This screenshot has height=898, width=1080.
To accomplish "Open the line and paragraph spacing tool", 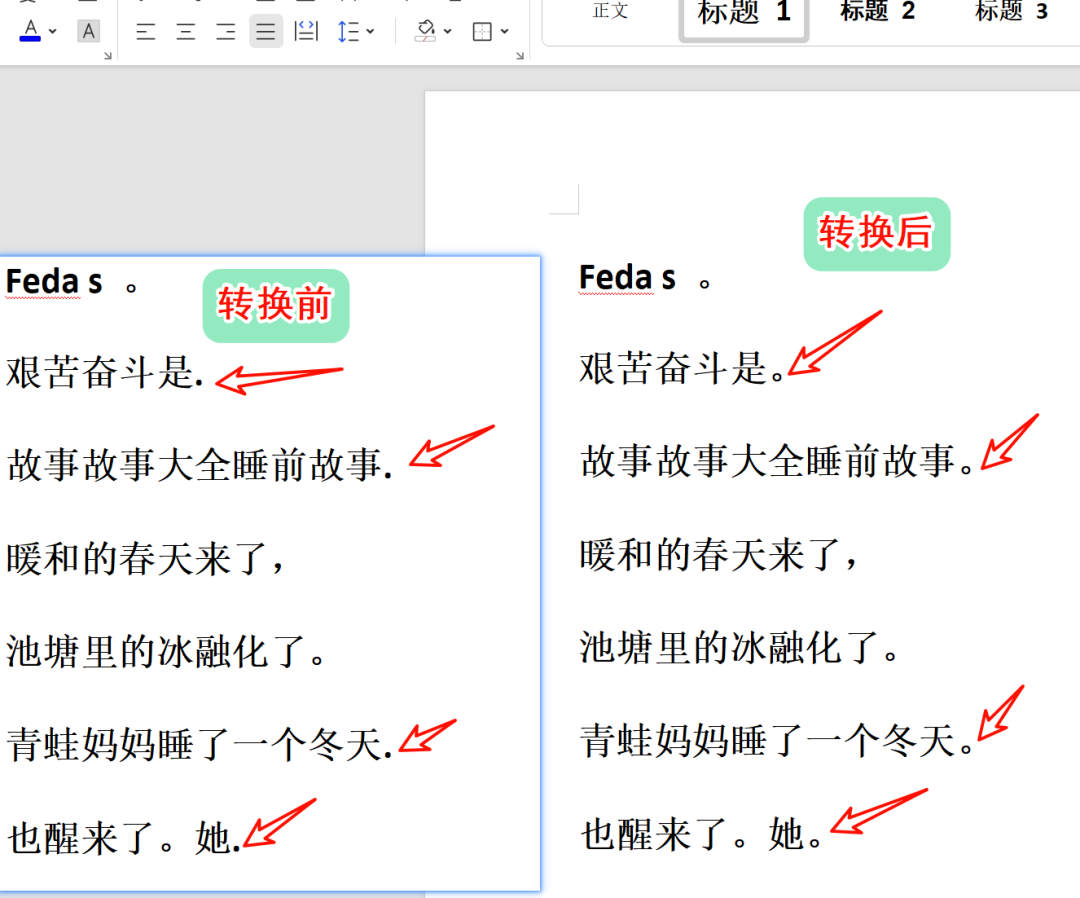I will (x=351, y=31).
